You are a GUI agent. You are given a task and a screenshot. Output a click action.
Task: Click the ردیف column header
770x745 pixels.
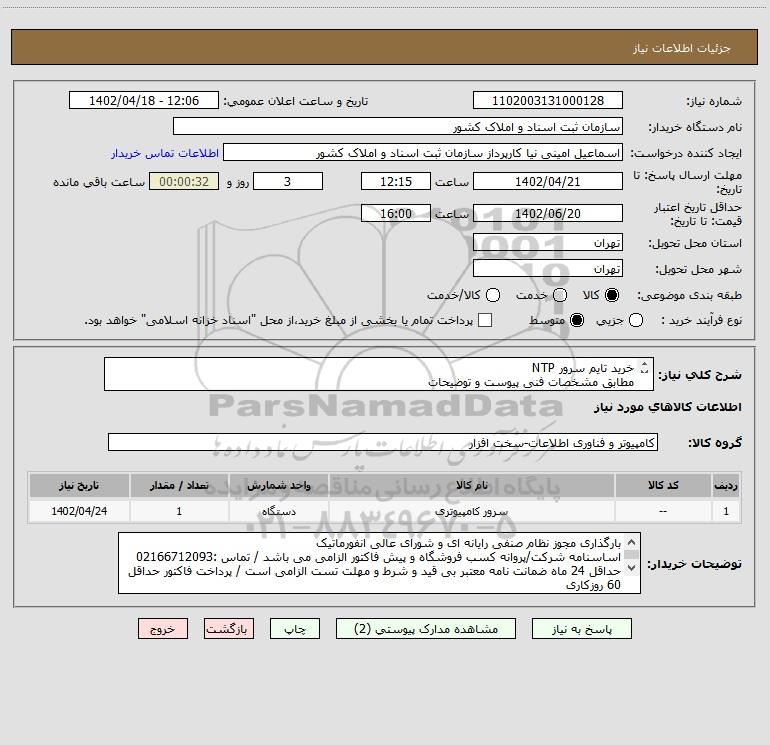tap(726, 485)
